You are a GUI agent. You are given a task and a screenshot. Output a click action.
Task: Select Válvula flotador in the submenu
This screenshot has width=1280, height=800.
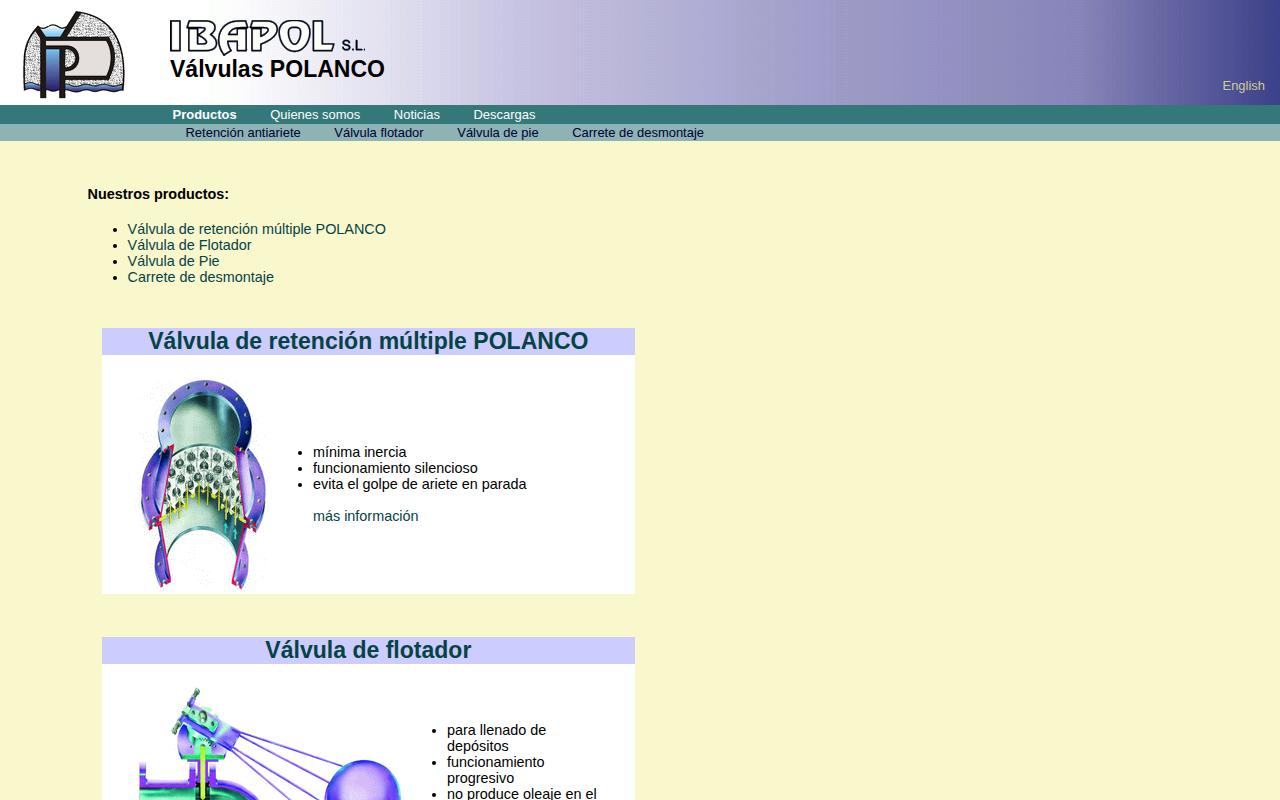pyautogui.click(x=379, y=133)
